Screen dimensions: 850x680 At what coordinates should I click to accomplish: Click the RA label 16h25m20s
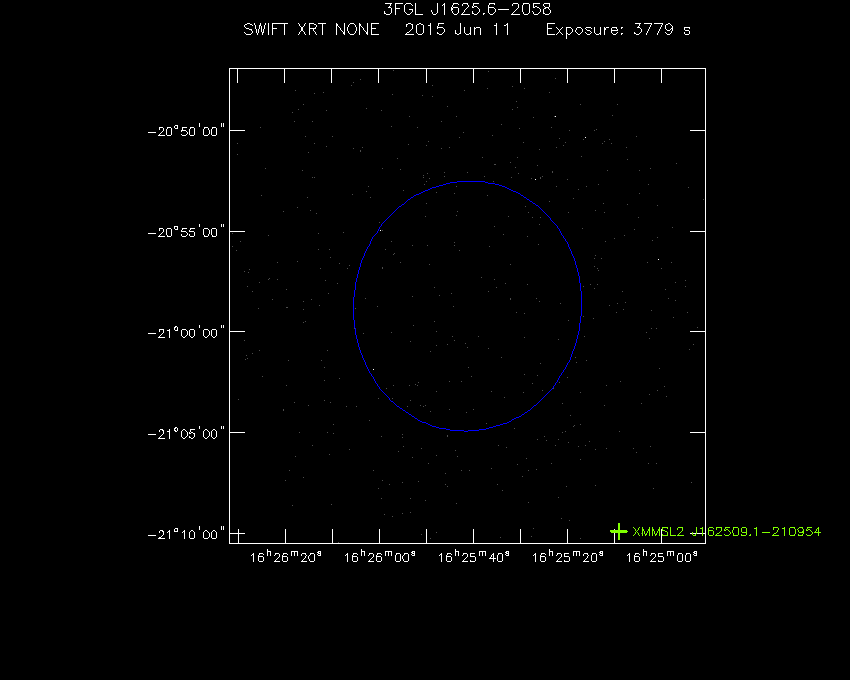(x=568, y=557)
